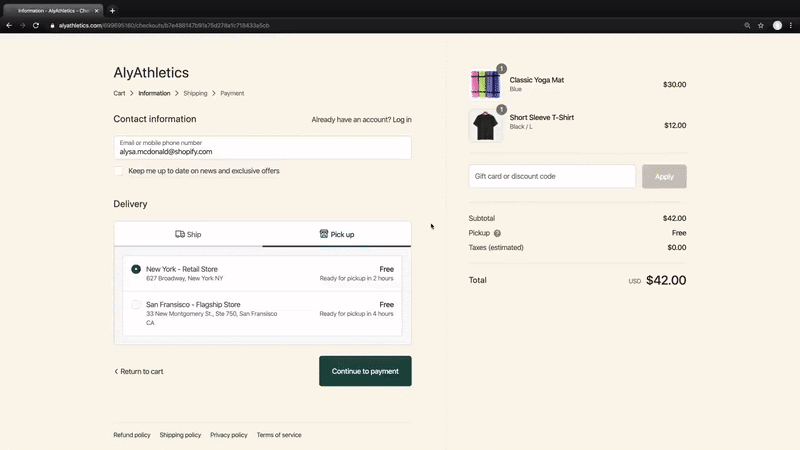Go to Cart in the breadcrumb
This screenshot has height=450, width=800.
(x=119, y=93)
